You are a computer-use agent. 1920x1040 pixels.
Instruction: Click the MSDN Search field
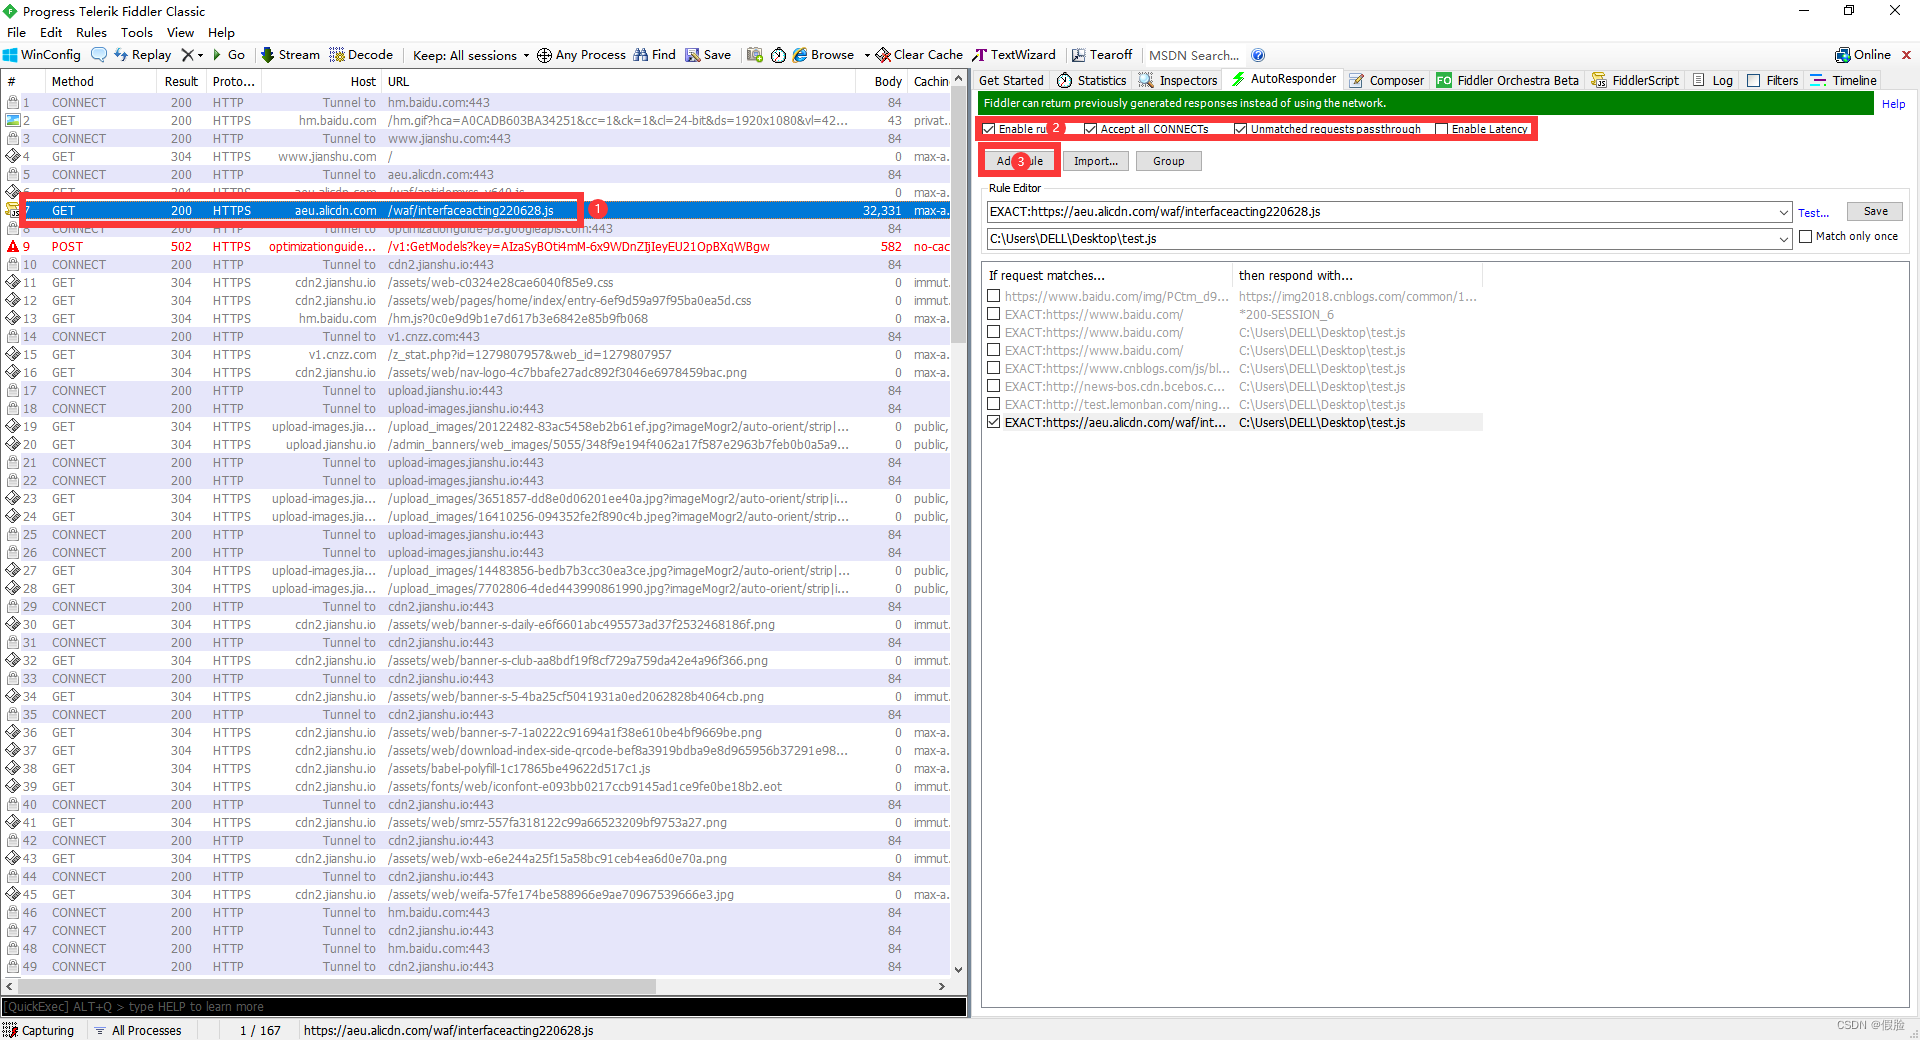pyautogui.click(x=1195, y=55)
